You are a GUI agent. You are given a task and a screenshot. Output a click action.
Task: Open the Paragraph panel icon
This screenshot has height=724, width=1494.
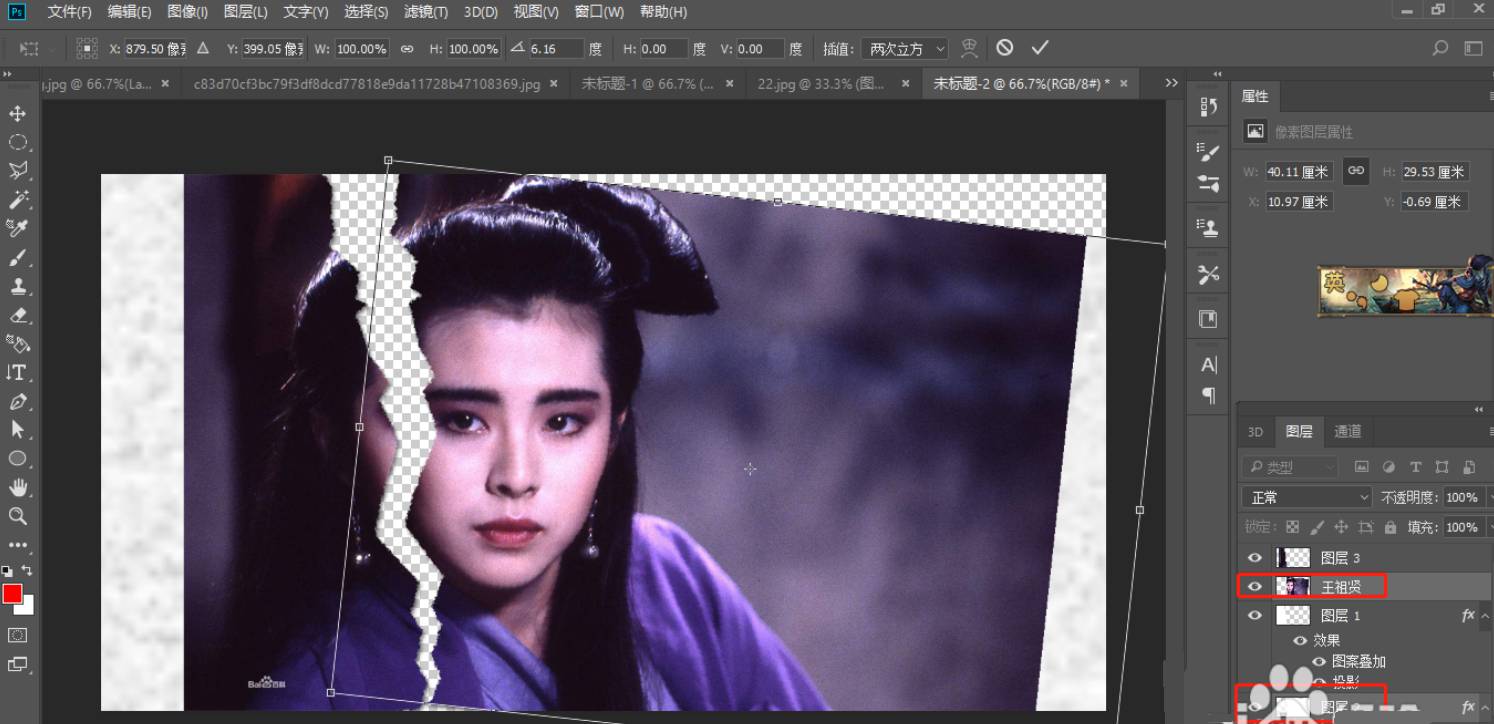tap(1208, 395)
